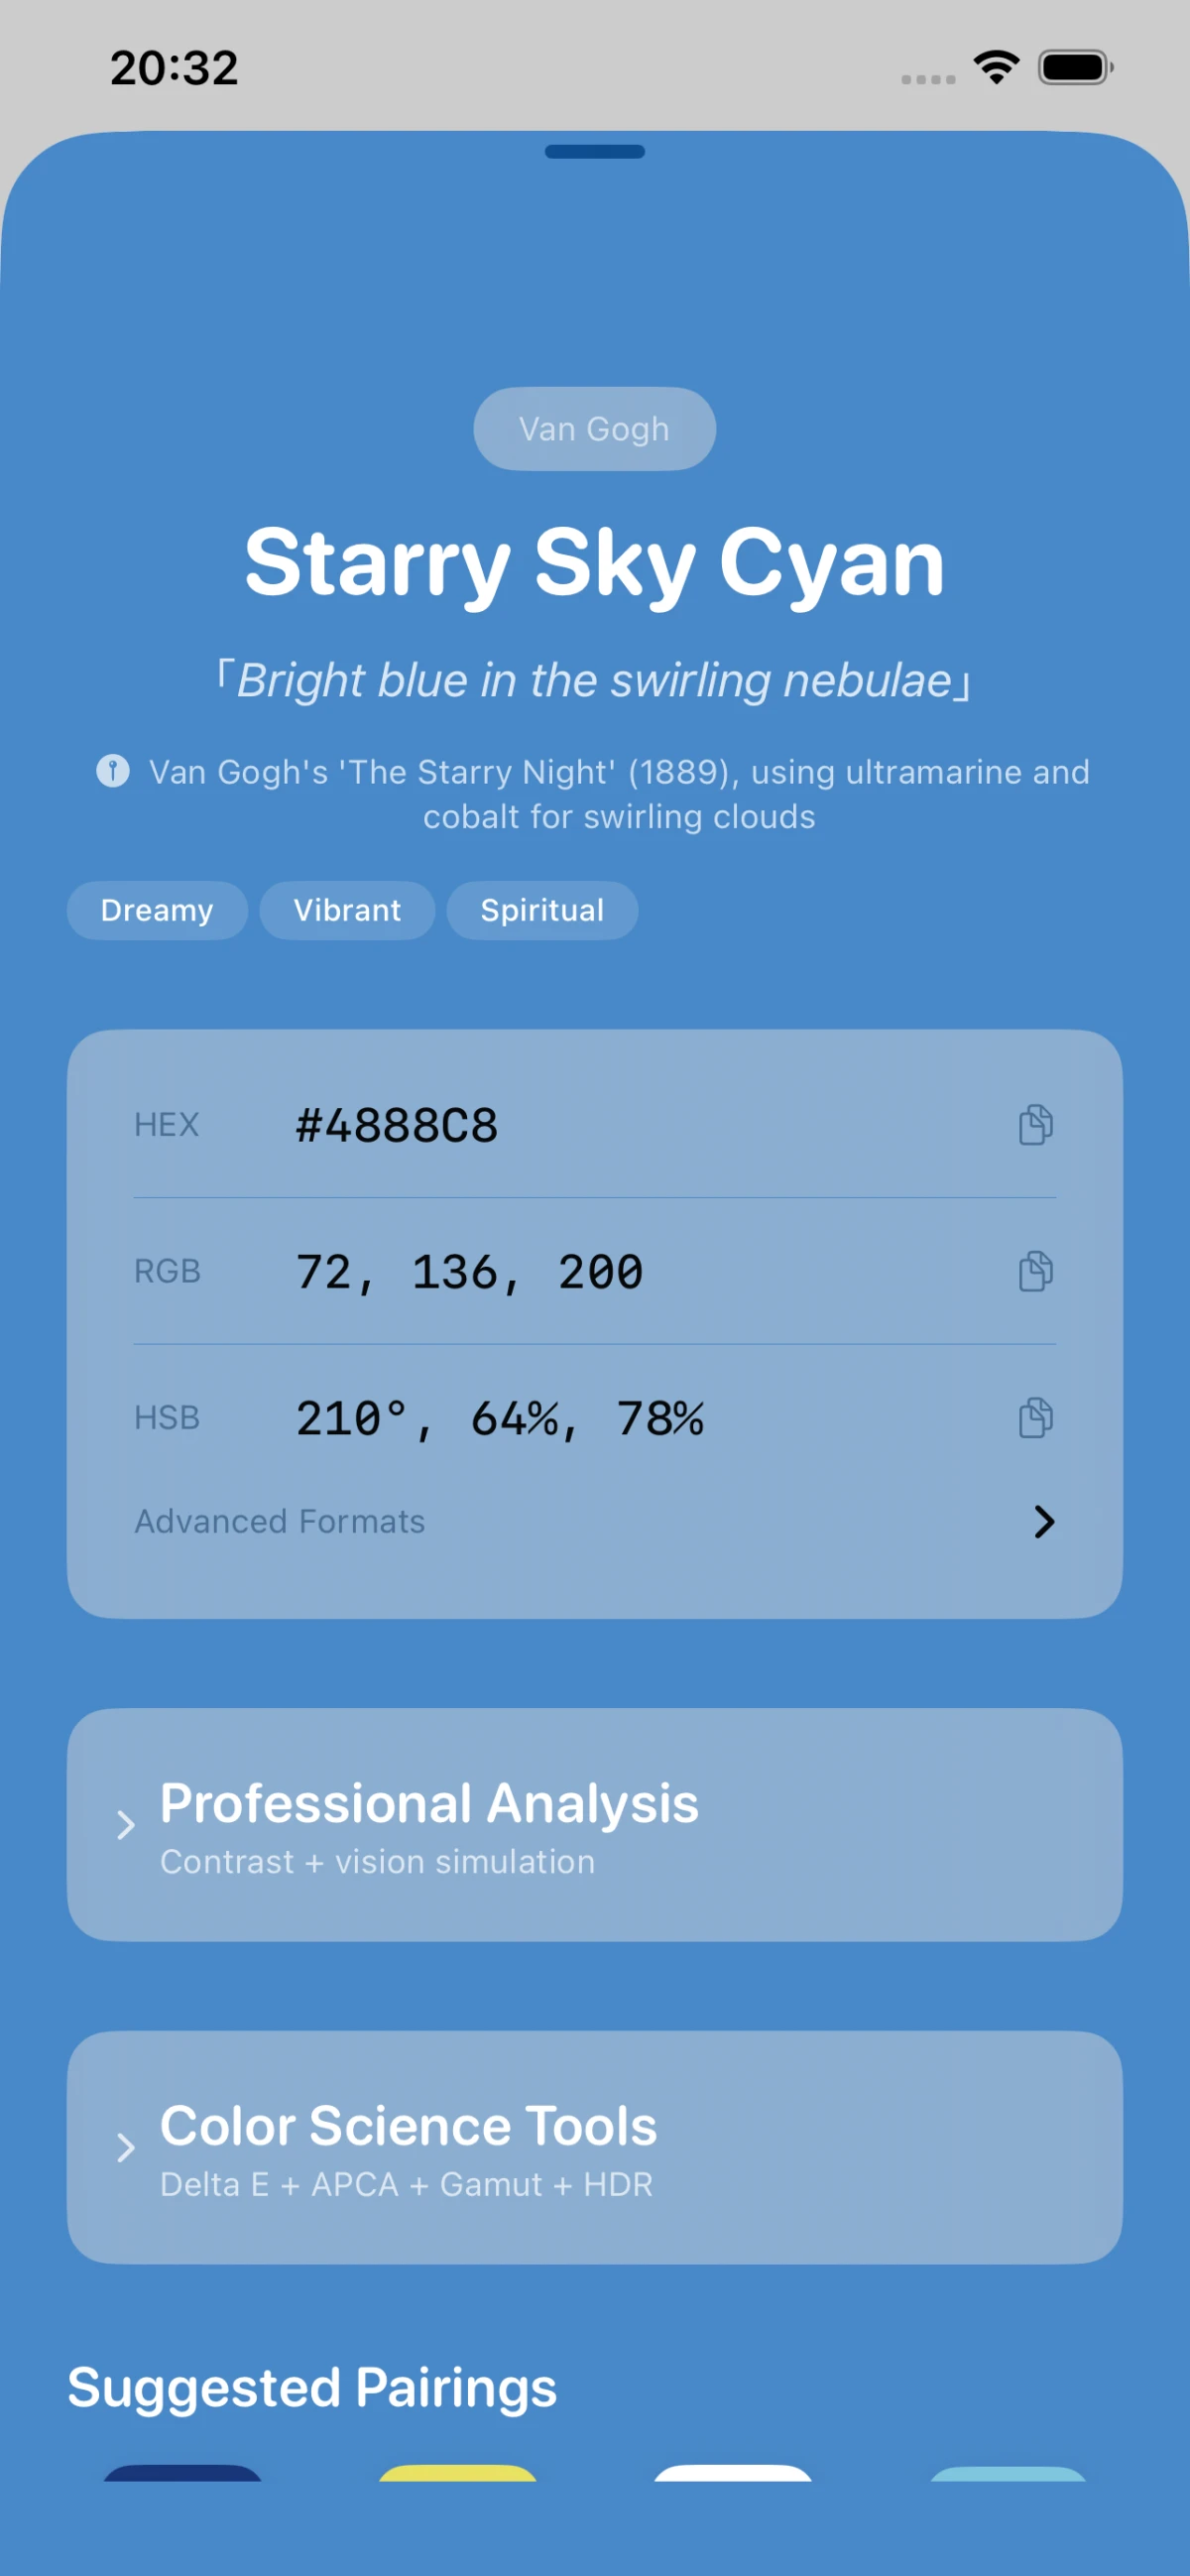Select the Vibrant mood tag
1190x2576 pixels.
(347, 910)
